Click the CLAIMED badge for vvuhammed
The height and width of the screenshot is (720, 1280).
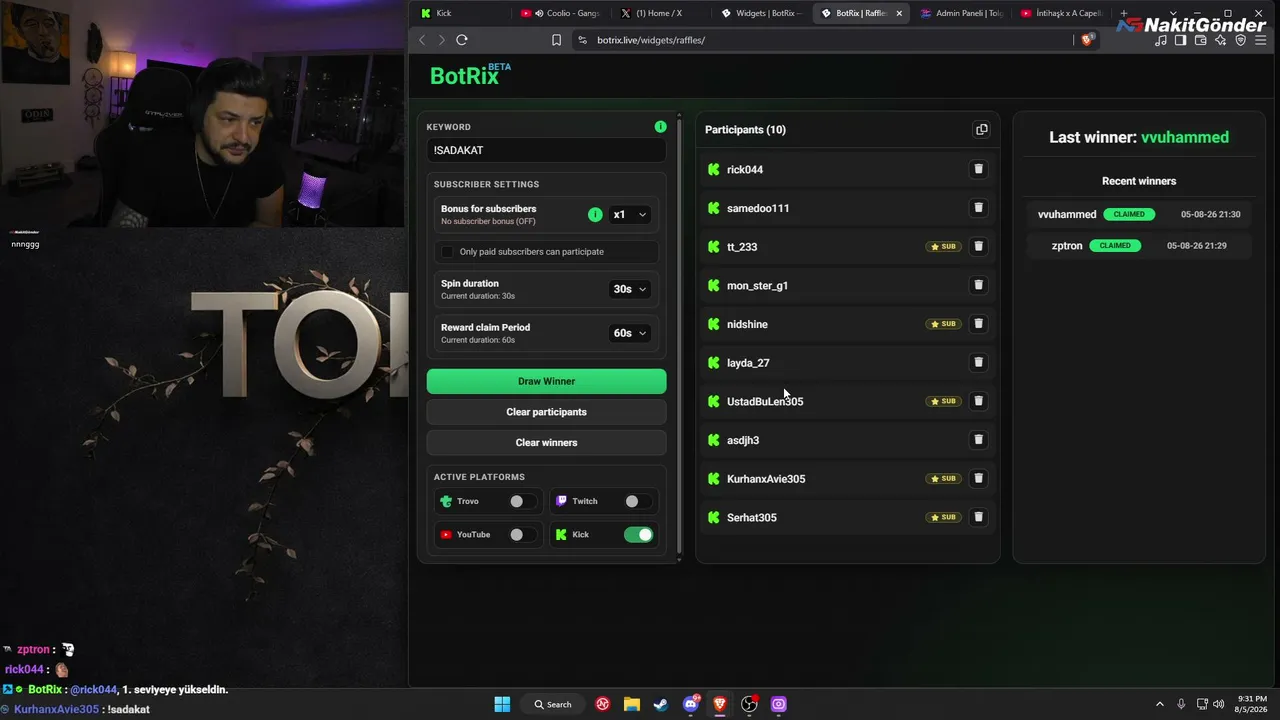click(1130, 214)
